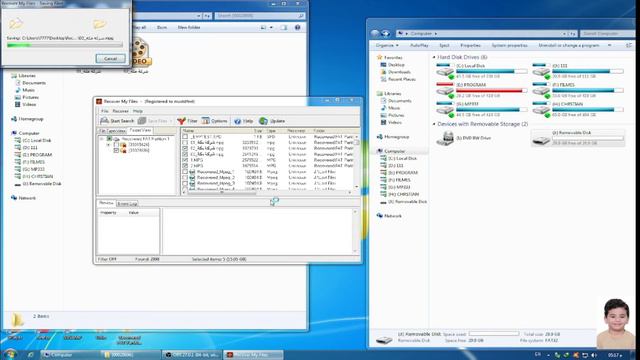Click file list vertical scrollbar down arrow
The width and height of the screenshot is (640, 360).
[357, 187]
